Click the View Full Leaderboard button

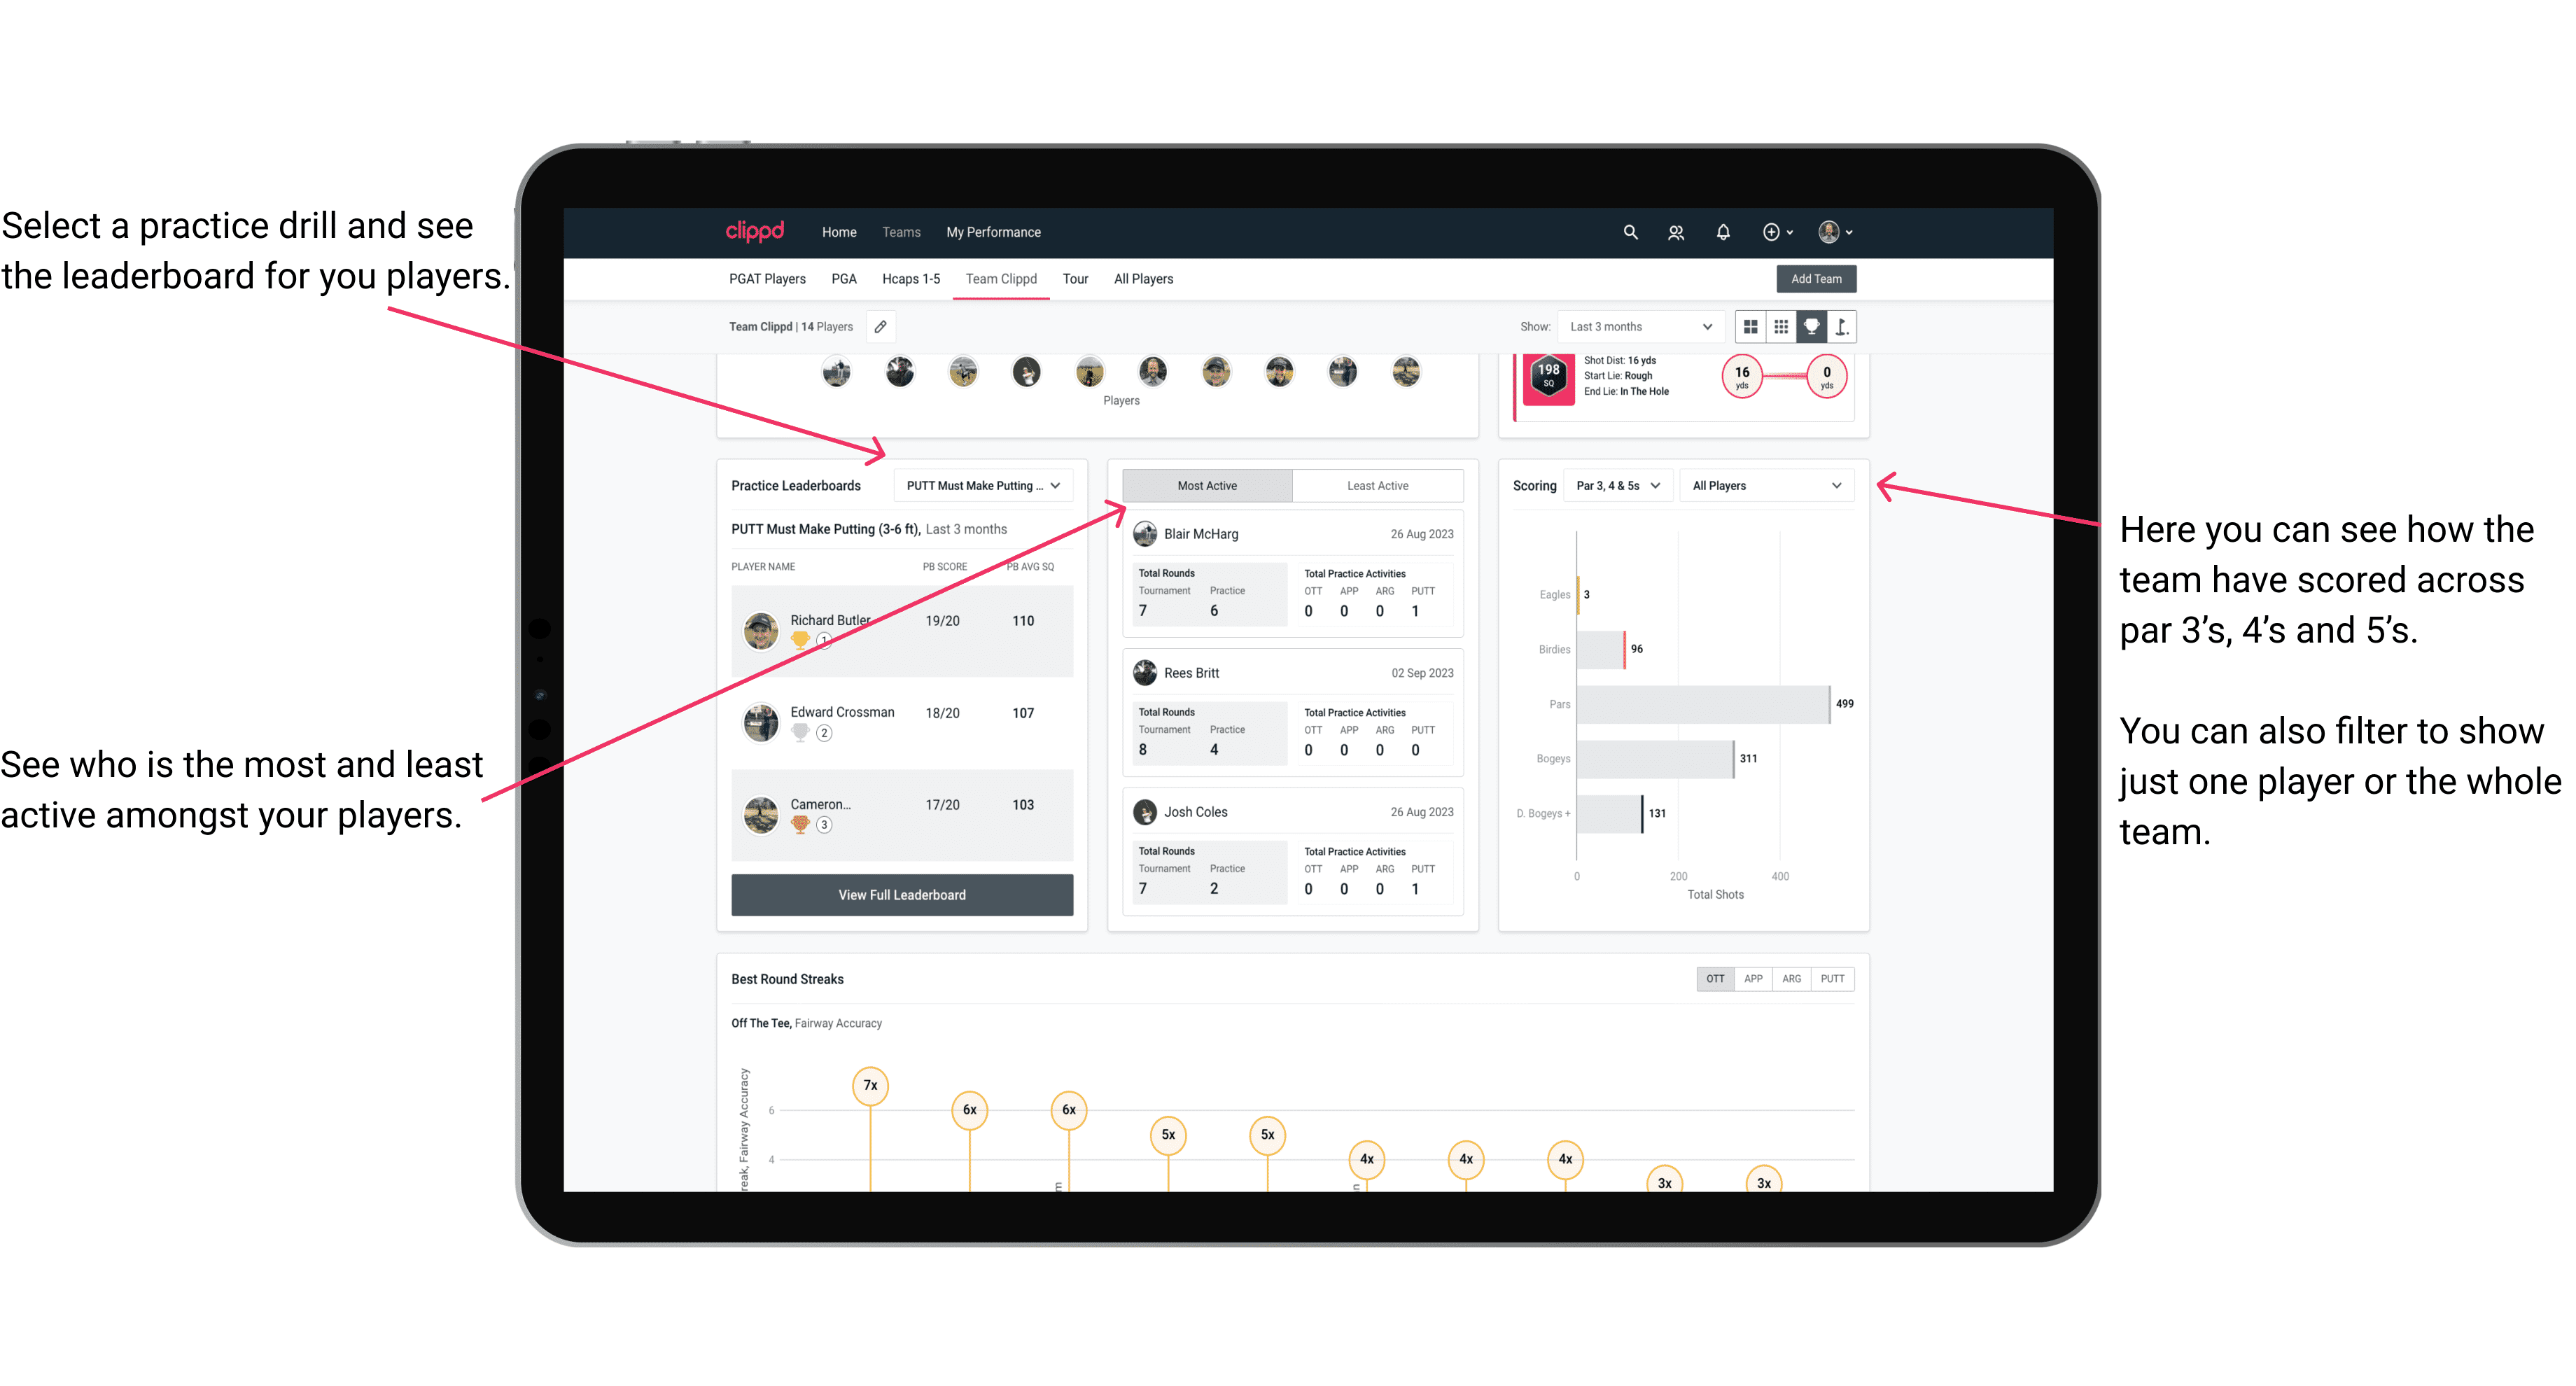(902, 895)
